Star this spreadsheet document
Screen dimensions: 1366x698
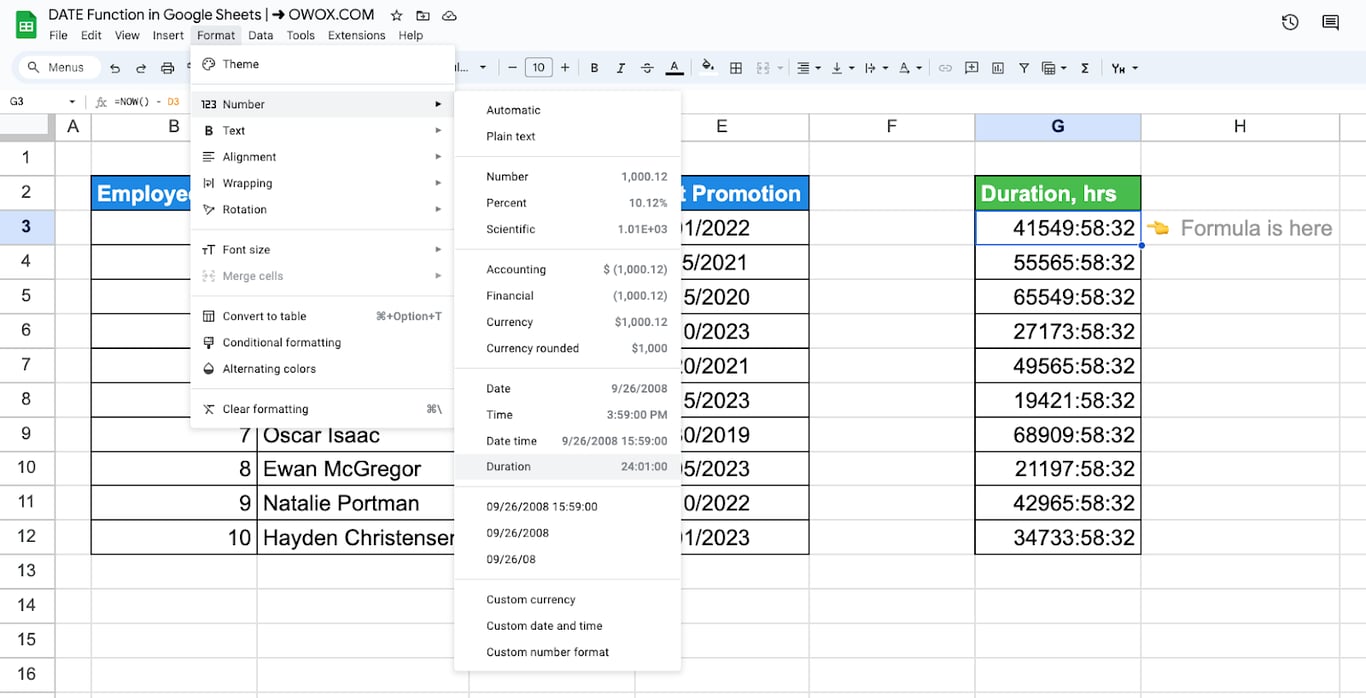tap(397, 16)
